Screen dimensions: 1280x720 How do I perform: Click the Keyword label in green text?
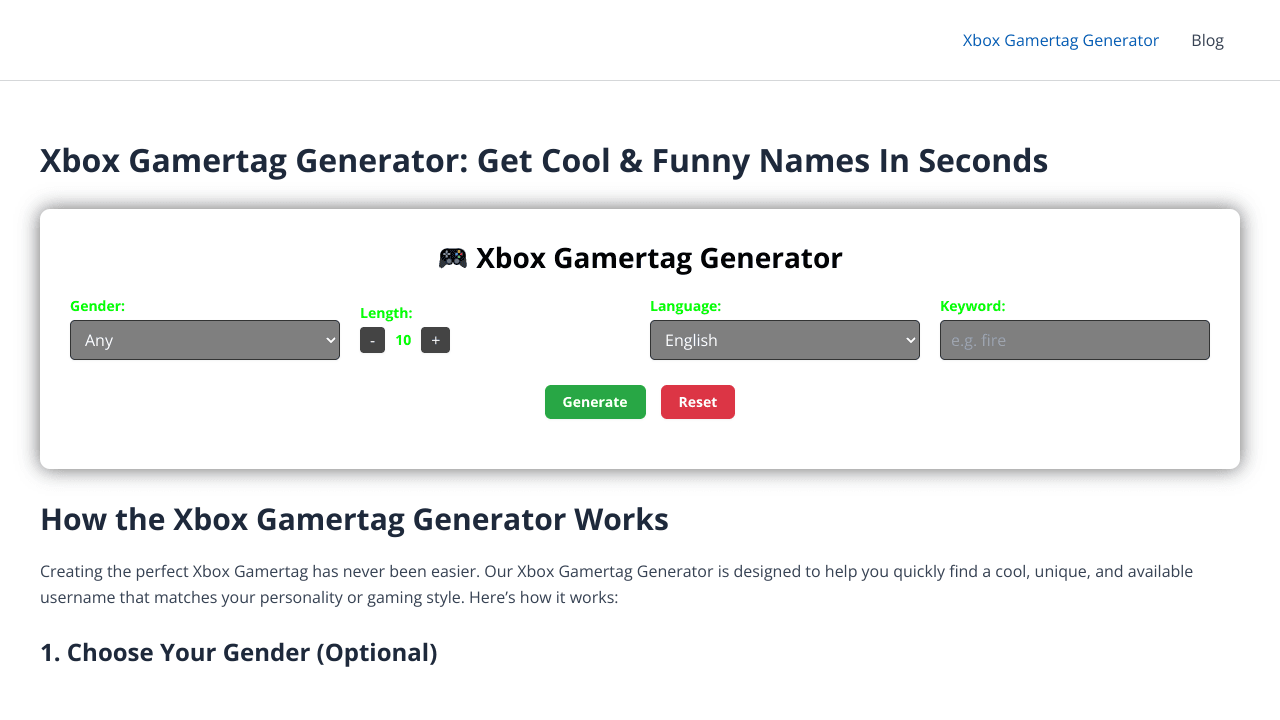[x=973, y=306]
